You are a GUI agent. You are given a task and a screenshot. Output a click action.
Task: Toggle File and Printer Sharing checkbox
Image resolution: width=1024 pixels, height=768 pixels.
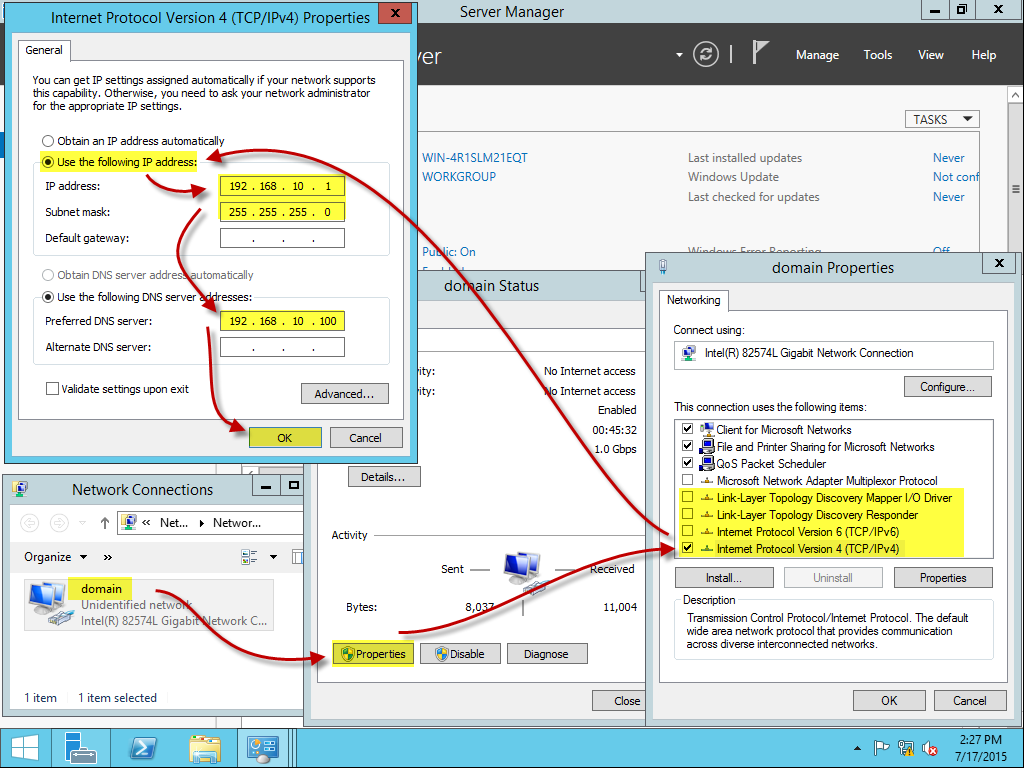pos(687,446)
